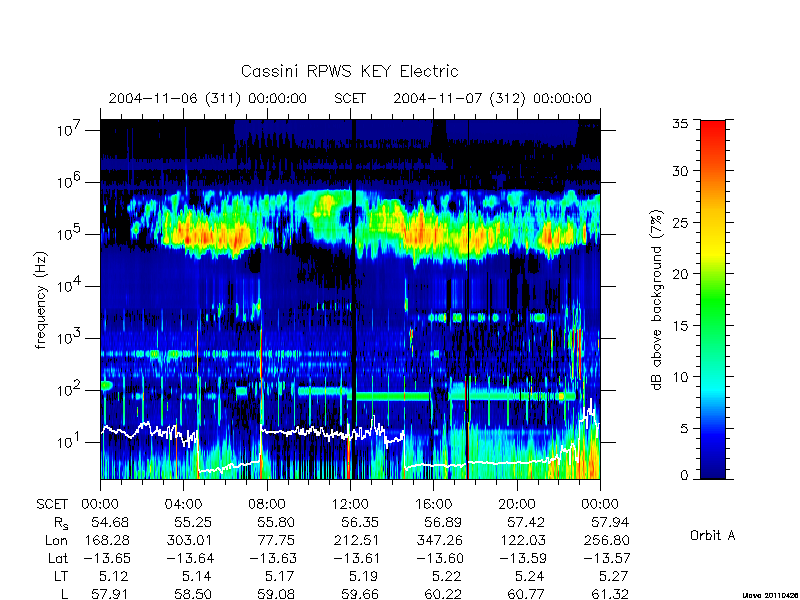Click the L value 60.22
Screen dimensions: 800x600
(443, 594)
